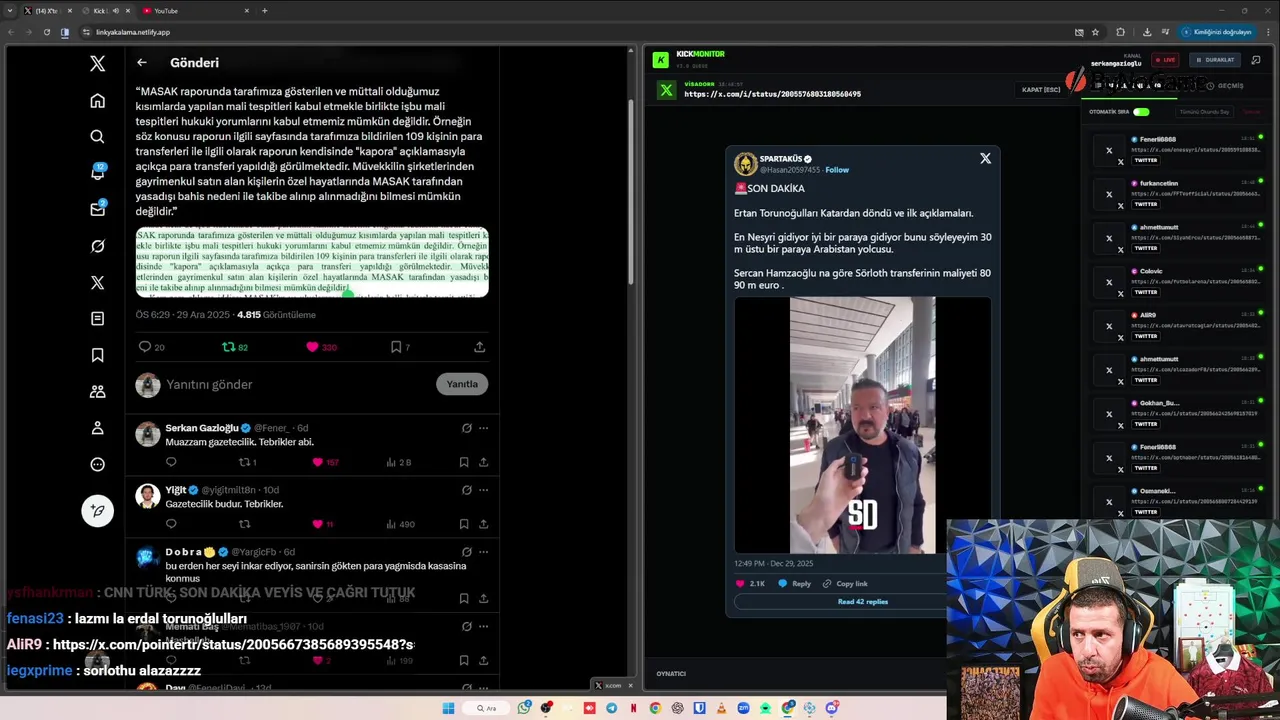The image size is (1280, 720).
Task: Click the reply icon showing 20 comments
Action: pos(145,347)
